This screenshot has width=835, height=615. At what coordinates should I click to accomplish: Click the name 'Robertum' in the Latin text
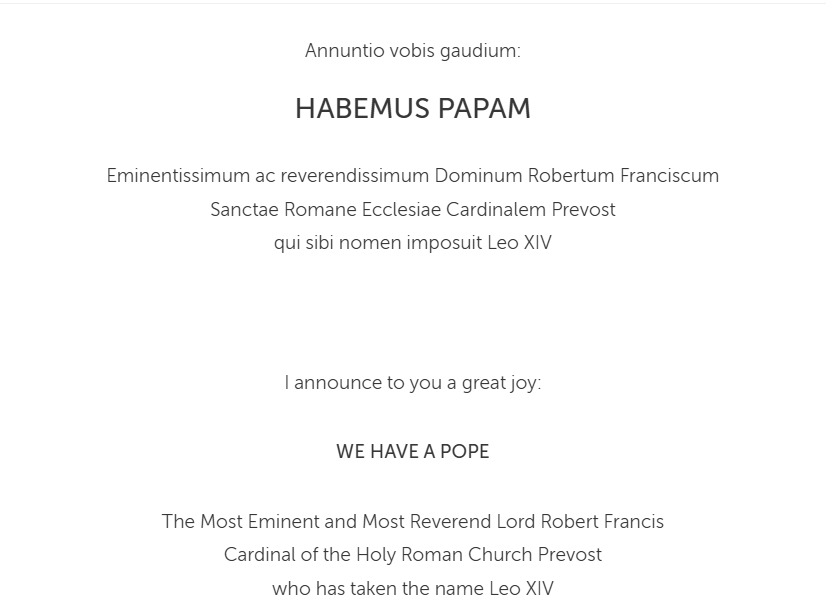point(571,176)
